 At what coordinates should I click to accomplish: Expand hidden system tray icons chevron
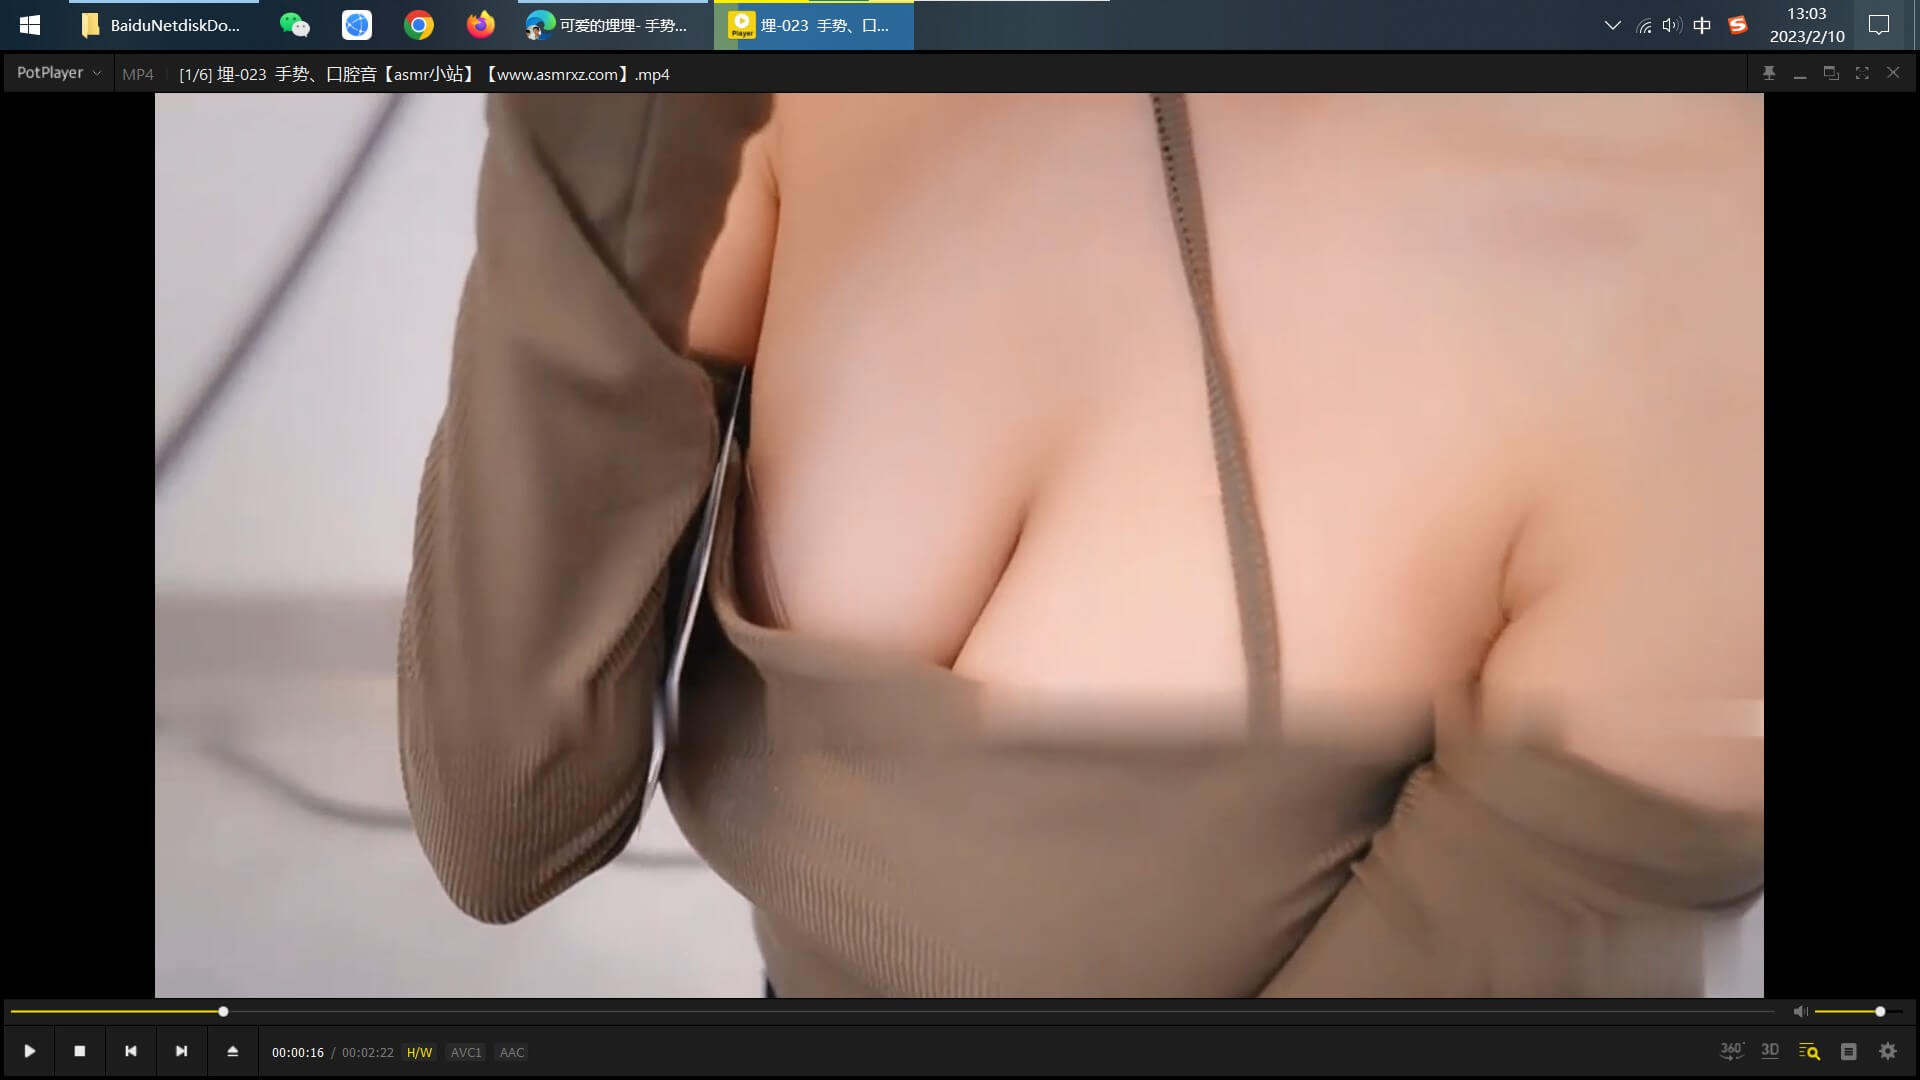pos(1612,25)
